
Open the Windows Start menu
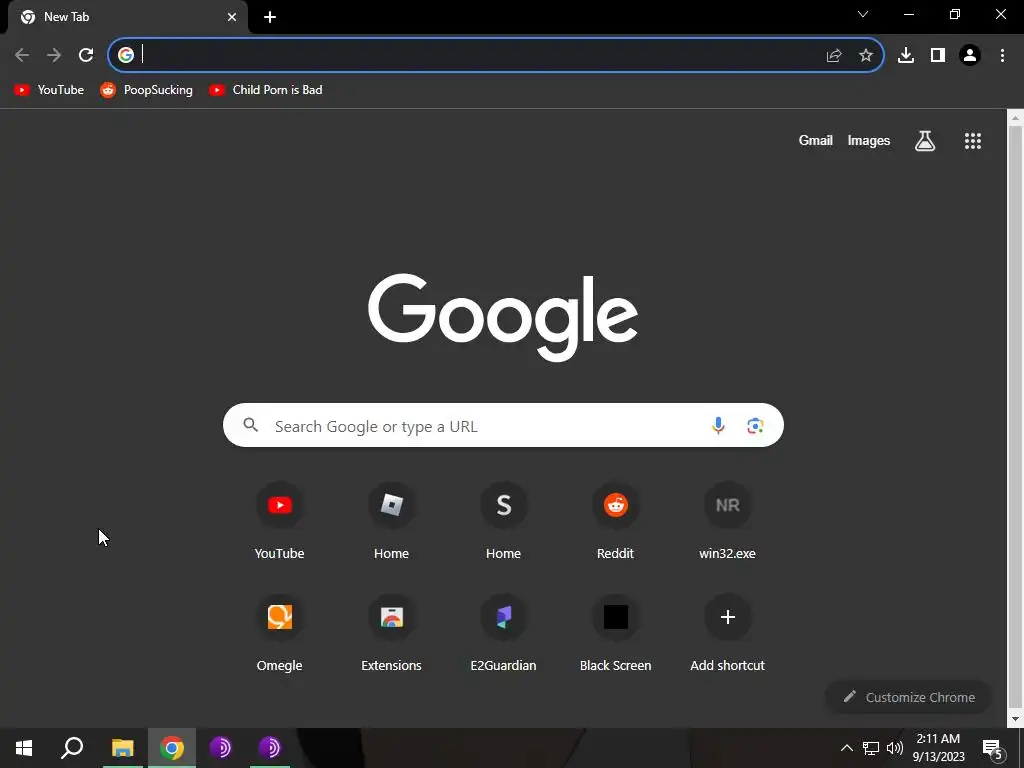point(24,748)
